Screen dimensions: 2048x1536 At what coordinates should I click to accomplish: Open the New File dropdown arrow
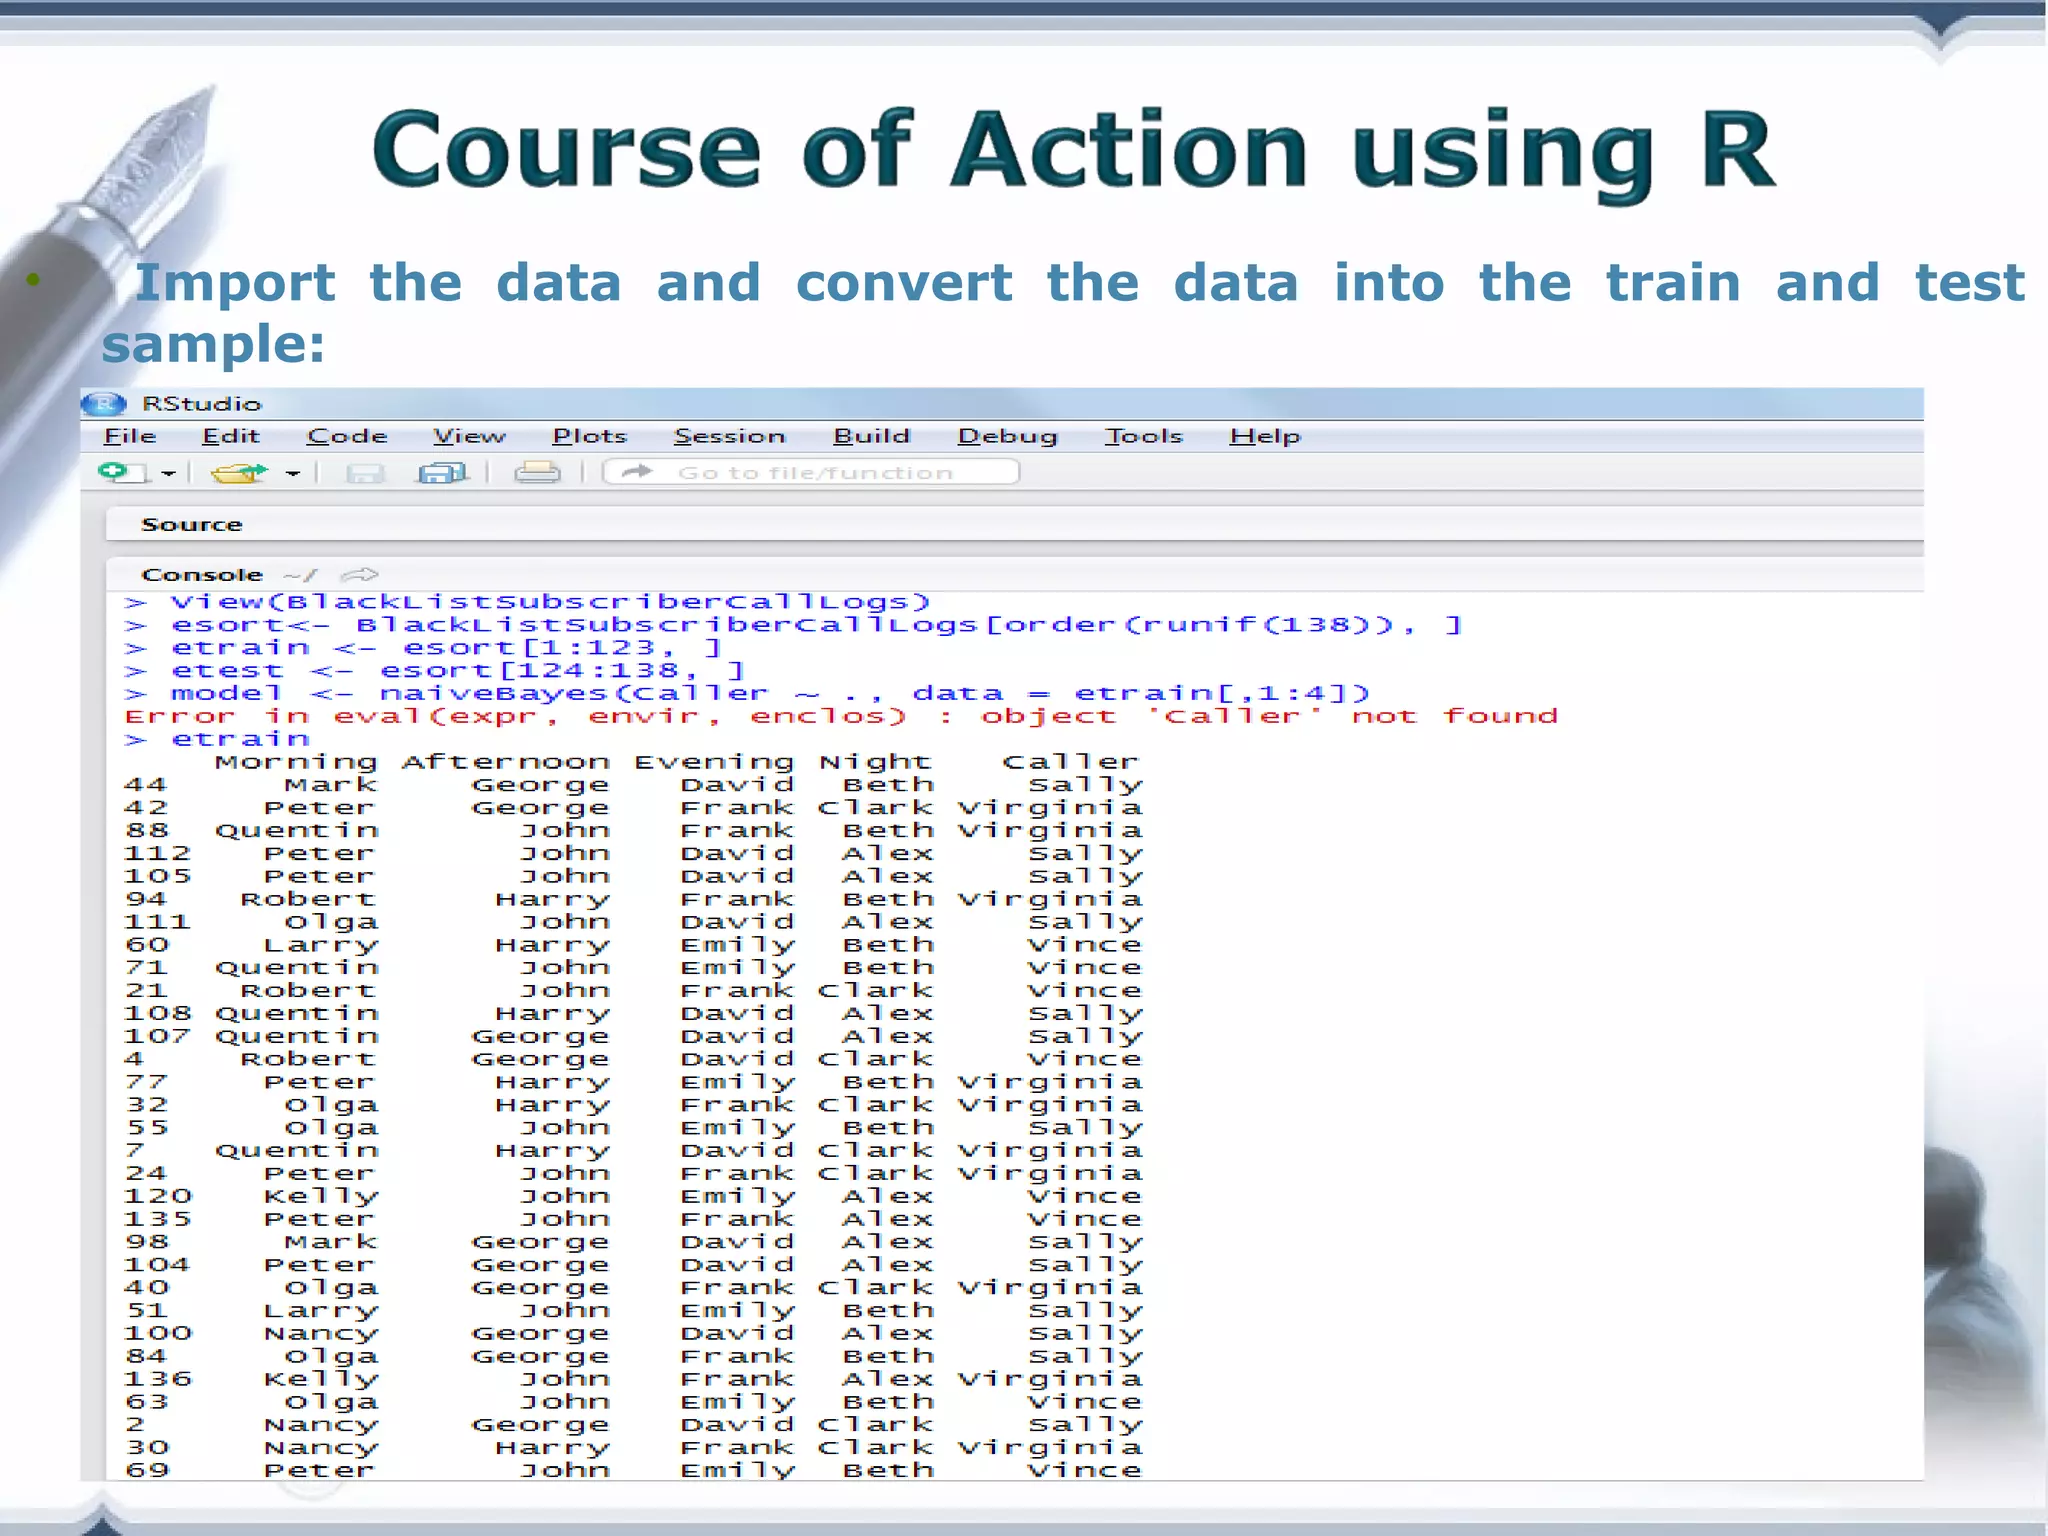(x=168, y=474)
